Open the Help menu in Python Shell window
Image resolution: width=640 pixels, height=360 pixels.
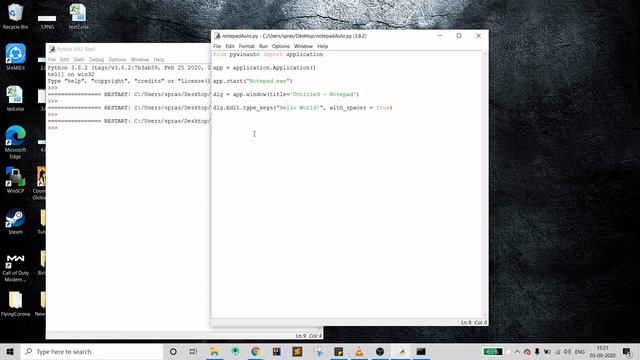pyautogui.click(x=159, y=60)
